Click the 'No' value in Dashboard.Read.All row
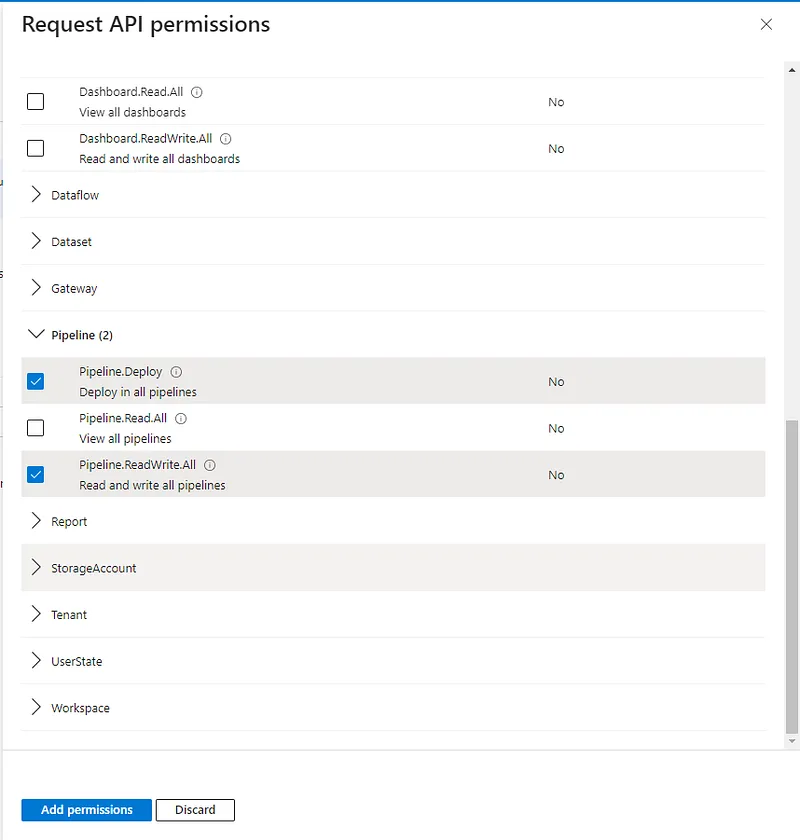 (x=556, y=102)
